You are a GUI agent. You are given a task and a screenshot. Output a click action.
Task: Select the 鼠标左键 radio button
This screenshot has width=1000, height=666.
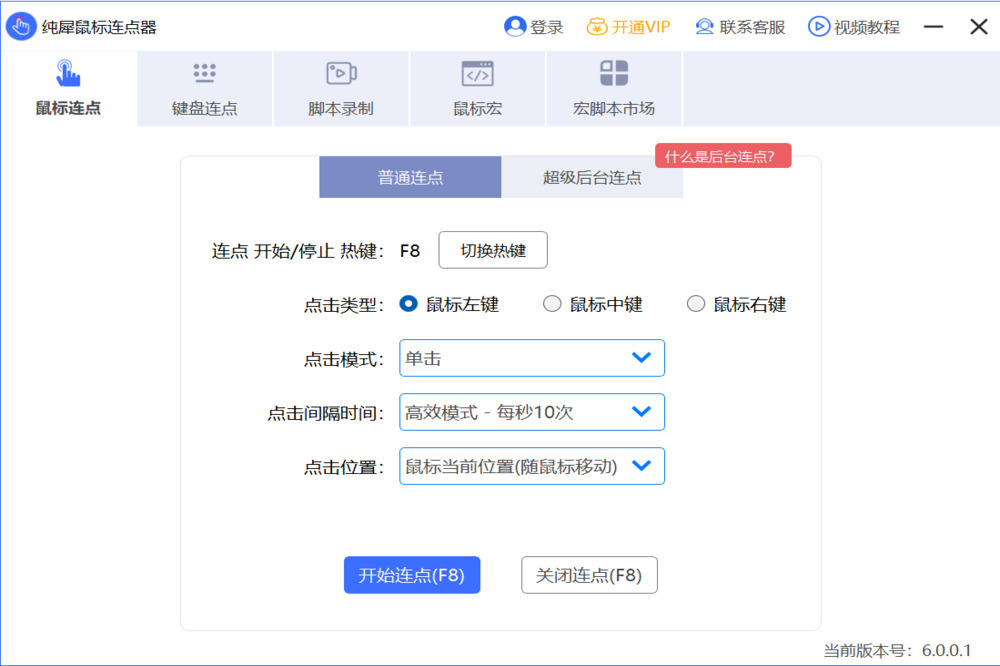[x=408, y=305]
